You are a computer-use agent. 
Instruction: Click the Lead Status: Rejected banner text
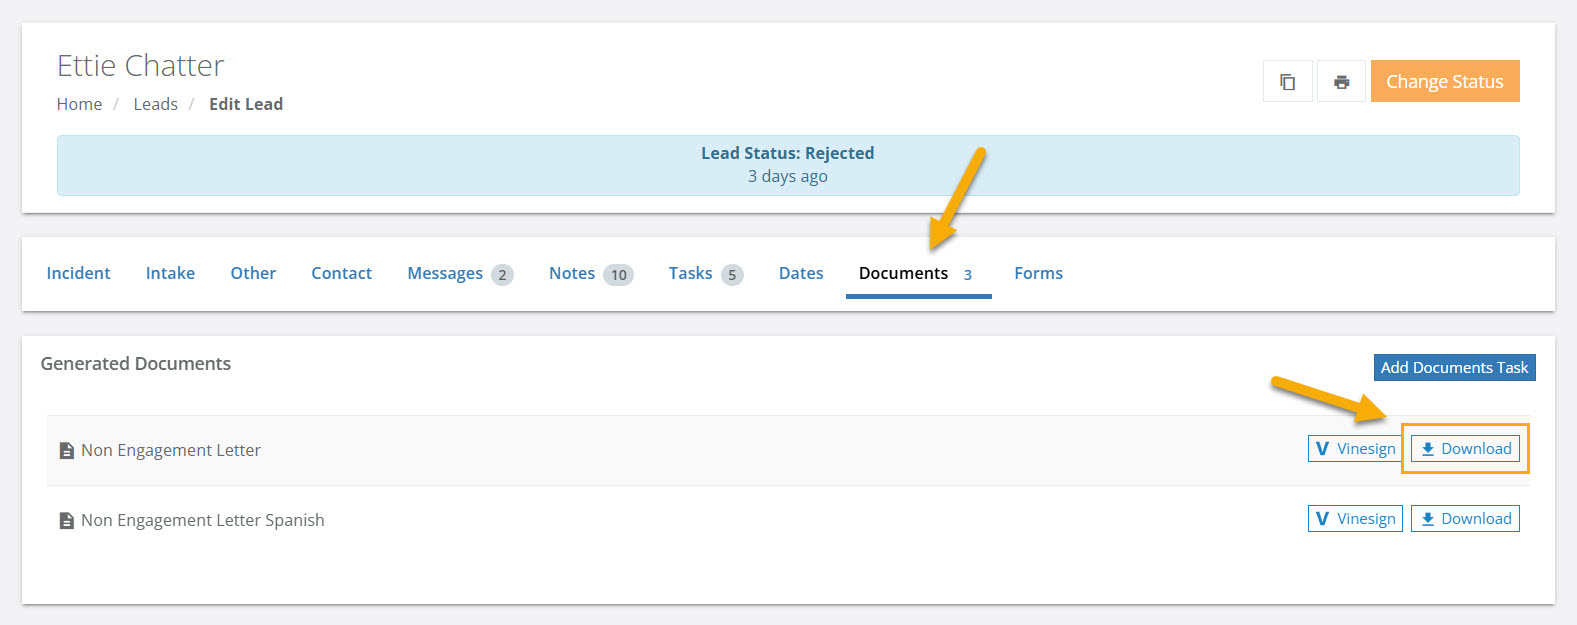[x=788, y=153]
